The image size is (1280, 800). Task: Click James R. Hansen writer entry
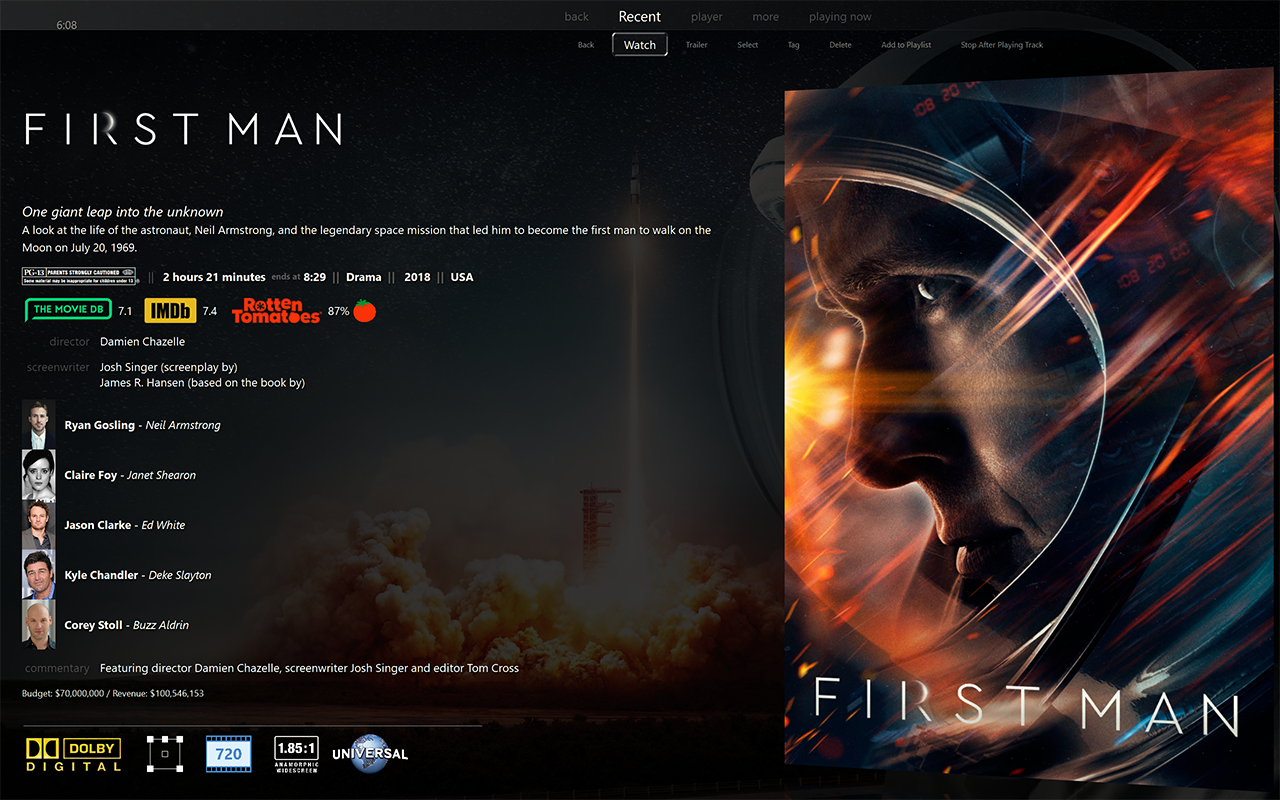tap(202, 383)
